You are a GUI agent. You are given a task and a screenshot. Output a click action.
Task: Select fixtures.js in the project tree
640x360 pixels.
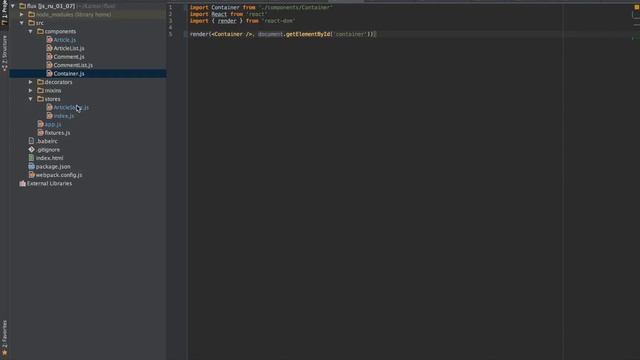[x=57, y=133]
